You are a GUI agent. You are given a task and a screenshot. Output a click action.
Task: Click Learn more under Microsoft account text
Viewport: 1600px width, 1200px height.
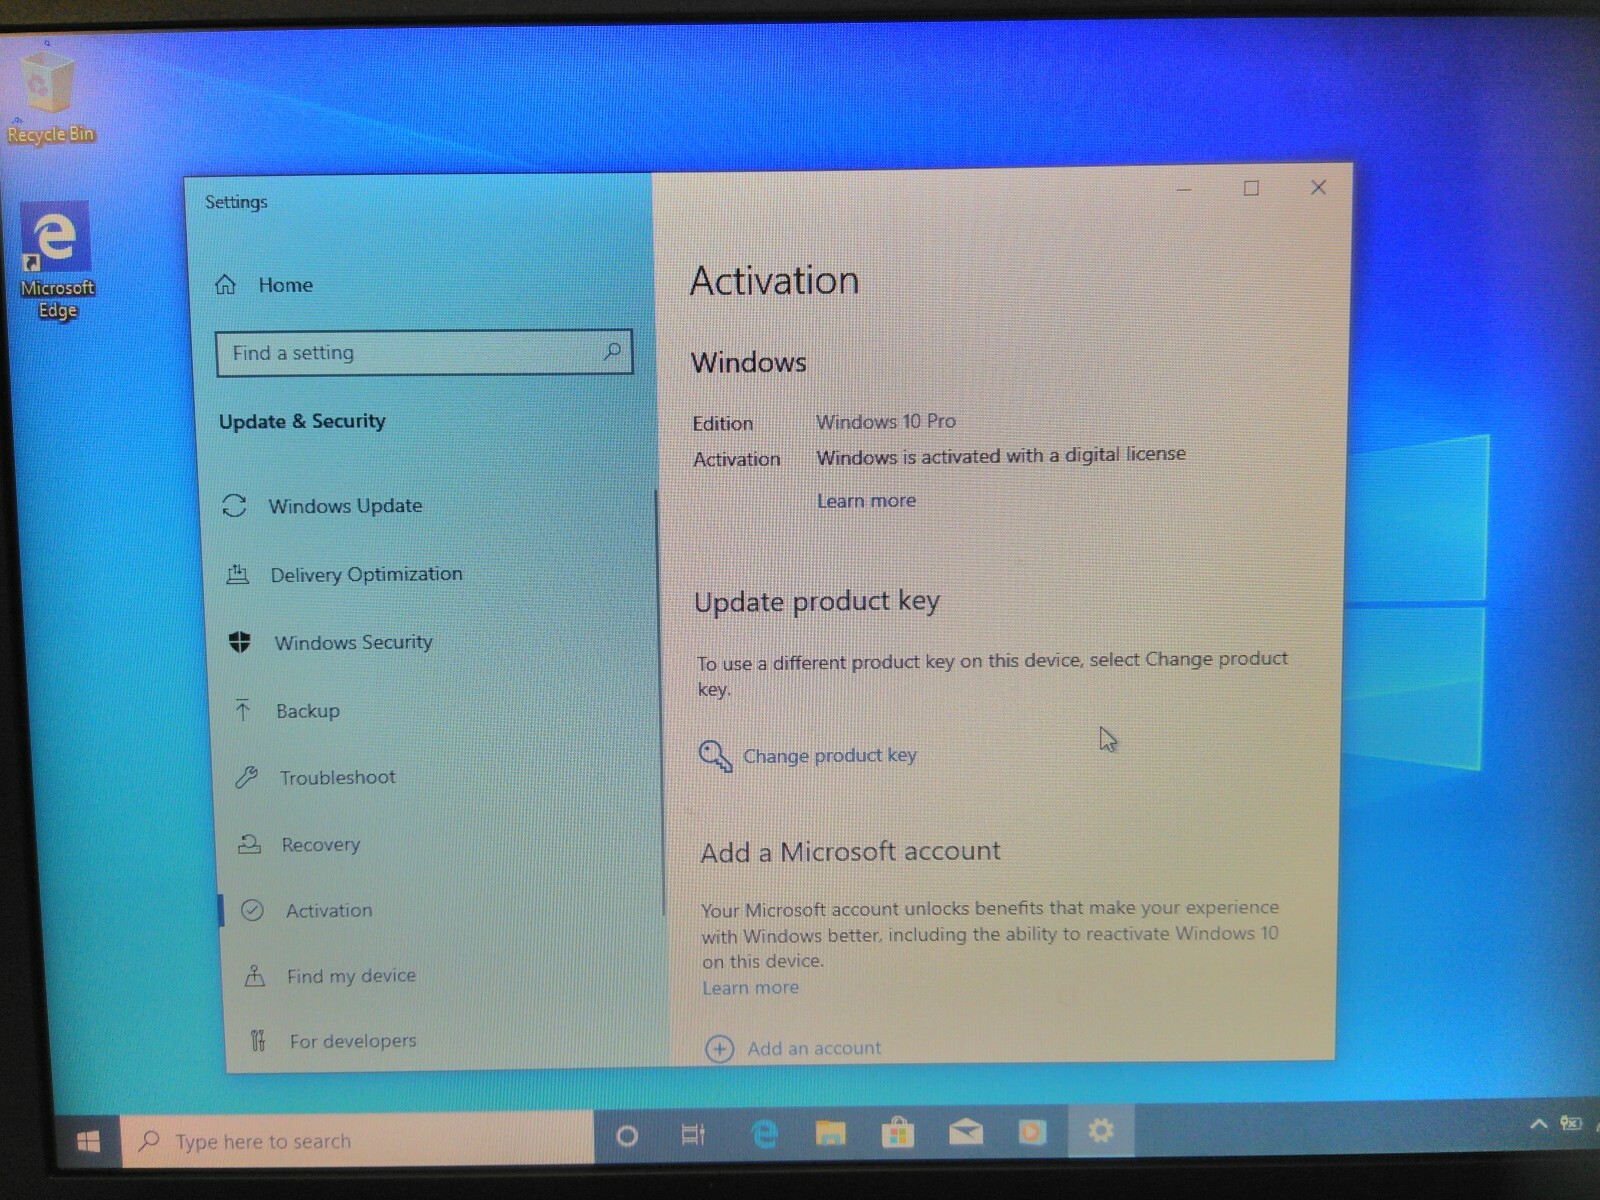750,988
